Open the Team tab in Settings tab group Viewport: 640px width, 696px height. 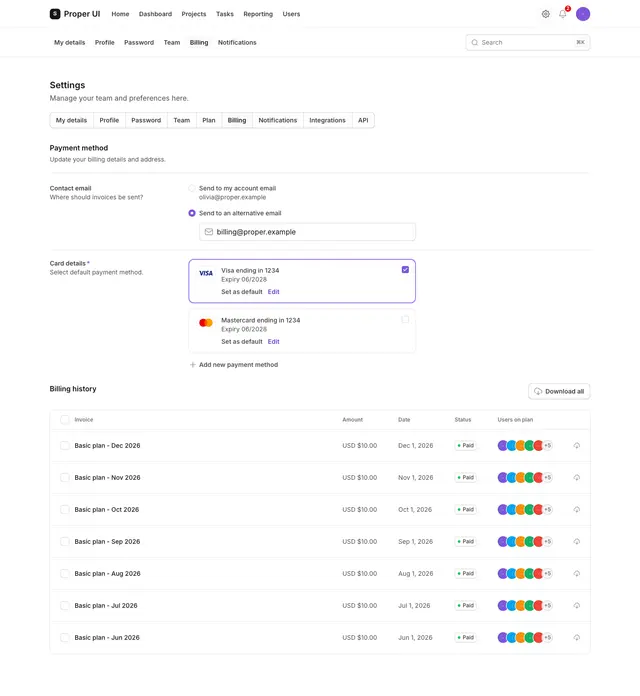(x=182, y=120)
